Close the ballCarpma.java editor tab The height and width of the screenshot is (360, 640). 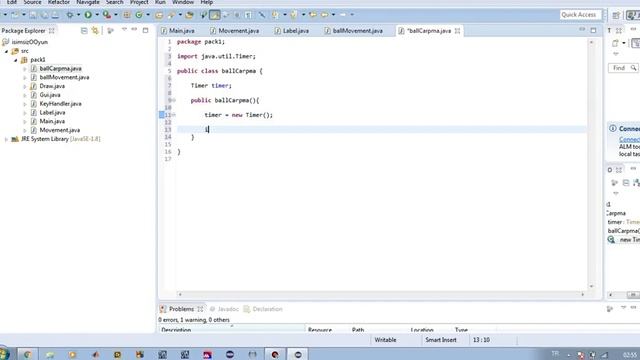458,31
